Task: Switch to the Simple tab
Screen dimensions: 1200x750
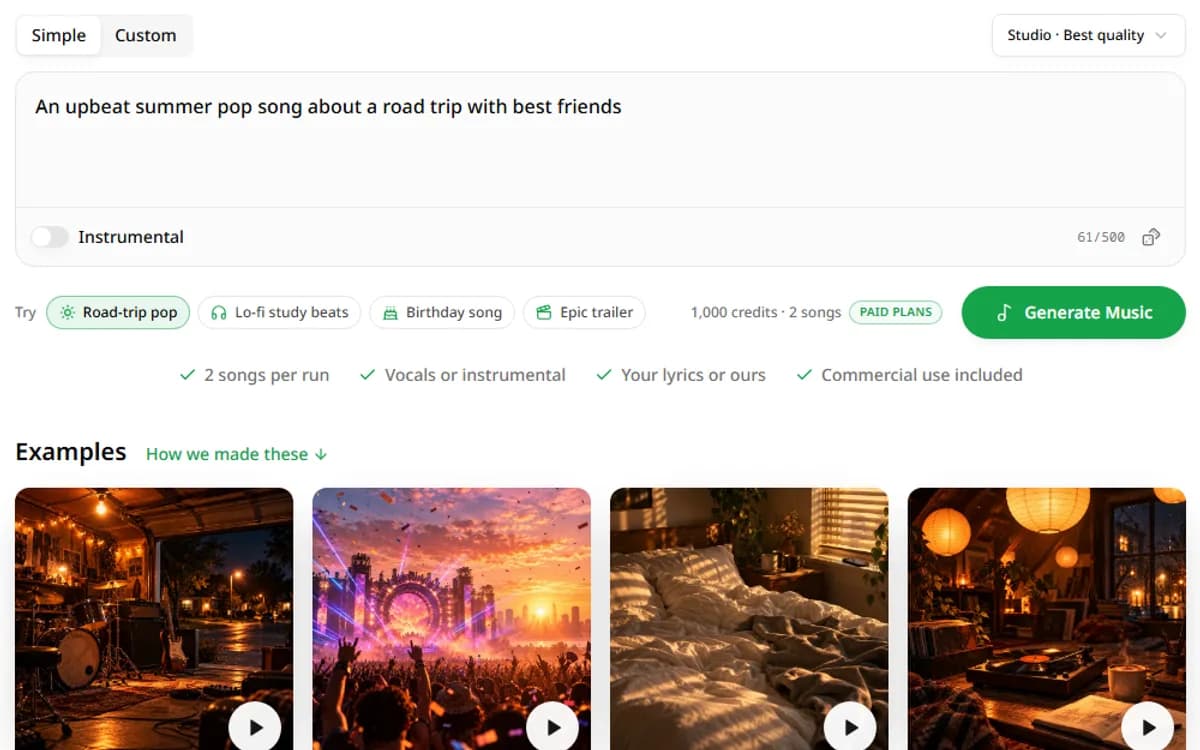Action: (59, 35)
